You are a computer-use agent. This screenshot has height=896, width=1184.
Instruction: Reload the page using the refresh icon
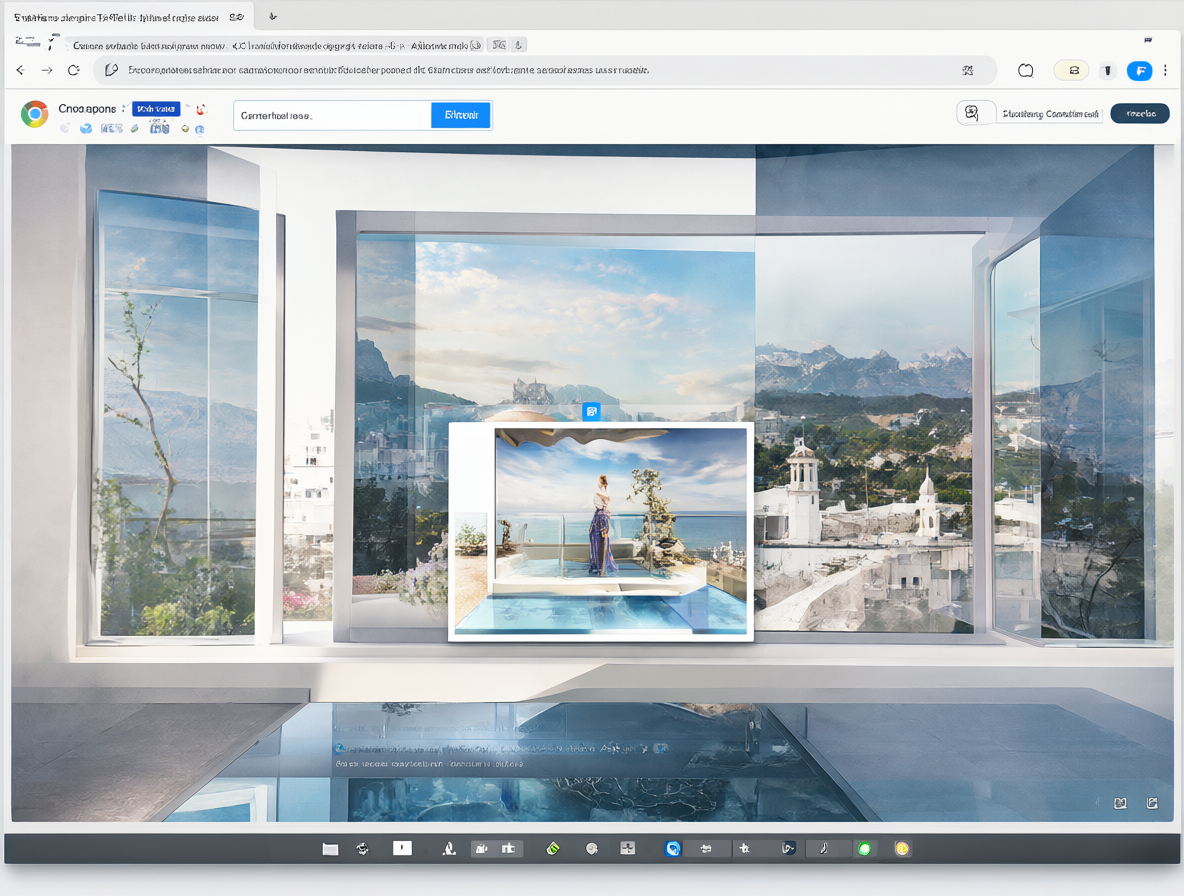coord(73,70)
